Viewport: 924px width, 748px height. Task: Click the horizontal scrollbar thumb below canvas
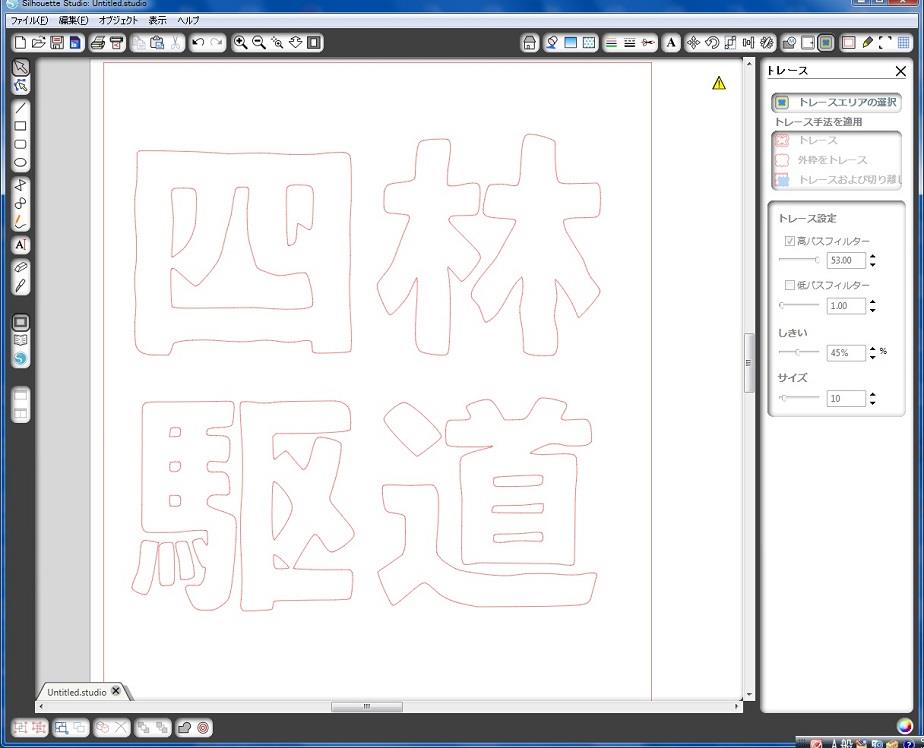pos(367,706)
